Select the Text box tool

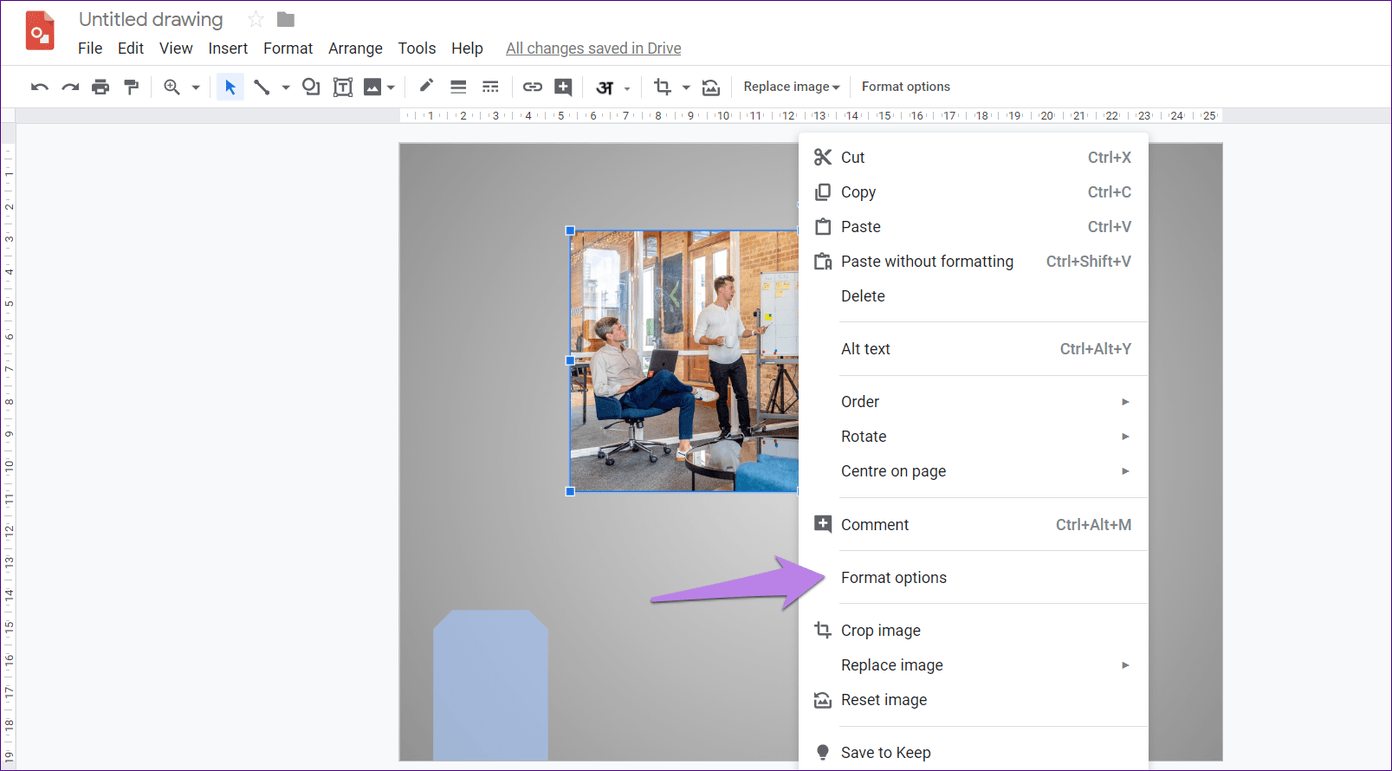point(342,87)
